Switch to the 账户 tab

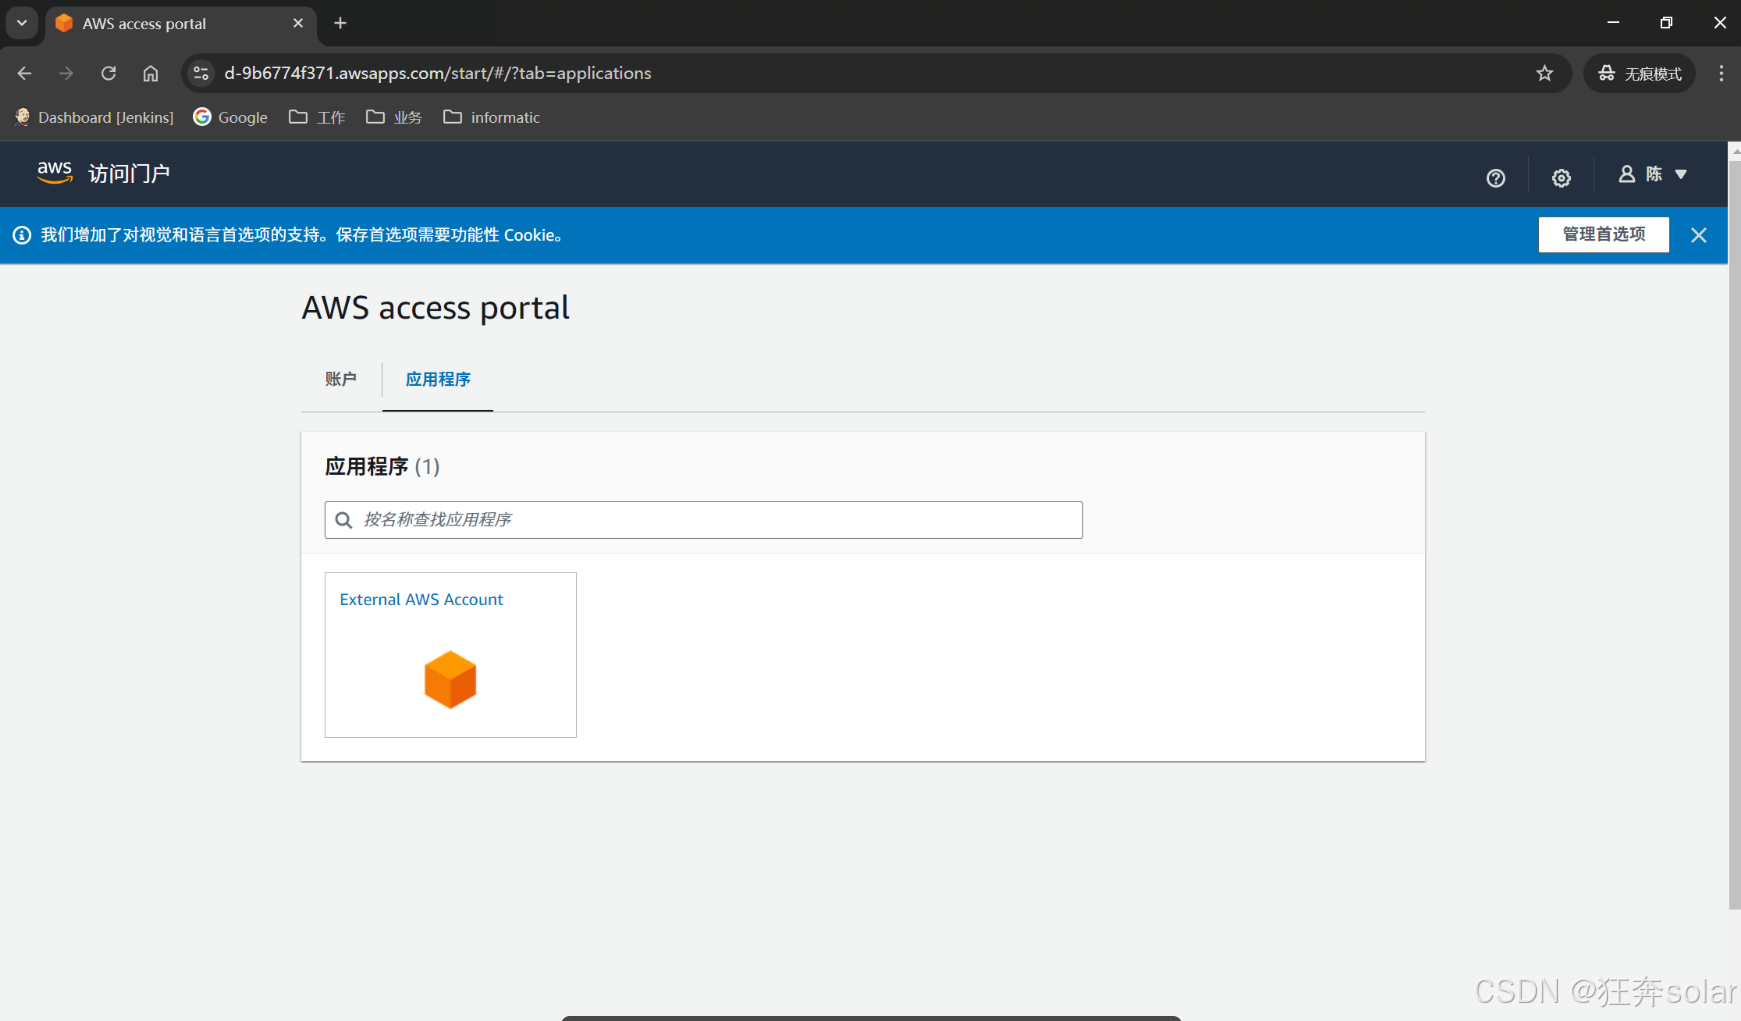340,379
